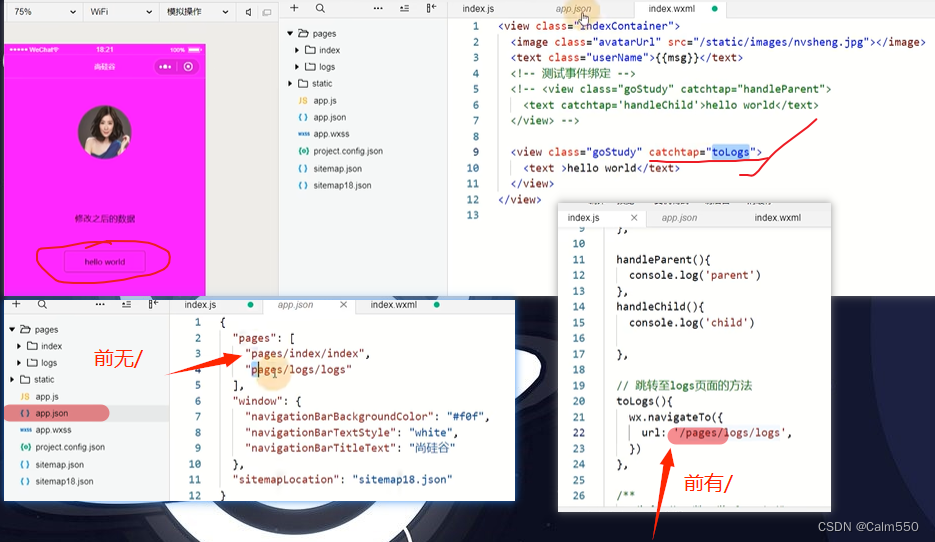Click the collapse panel icon in top explorer
935x542 pixels.
point(431,8)
